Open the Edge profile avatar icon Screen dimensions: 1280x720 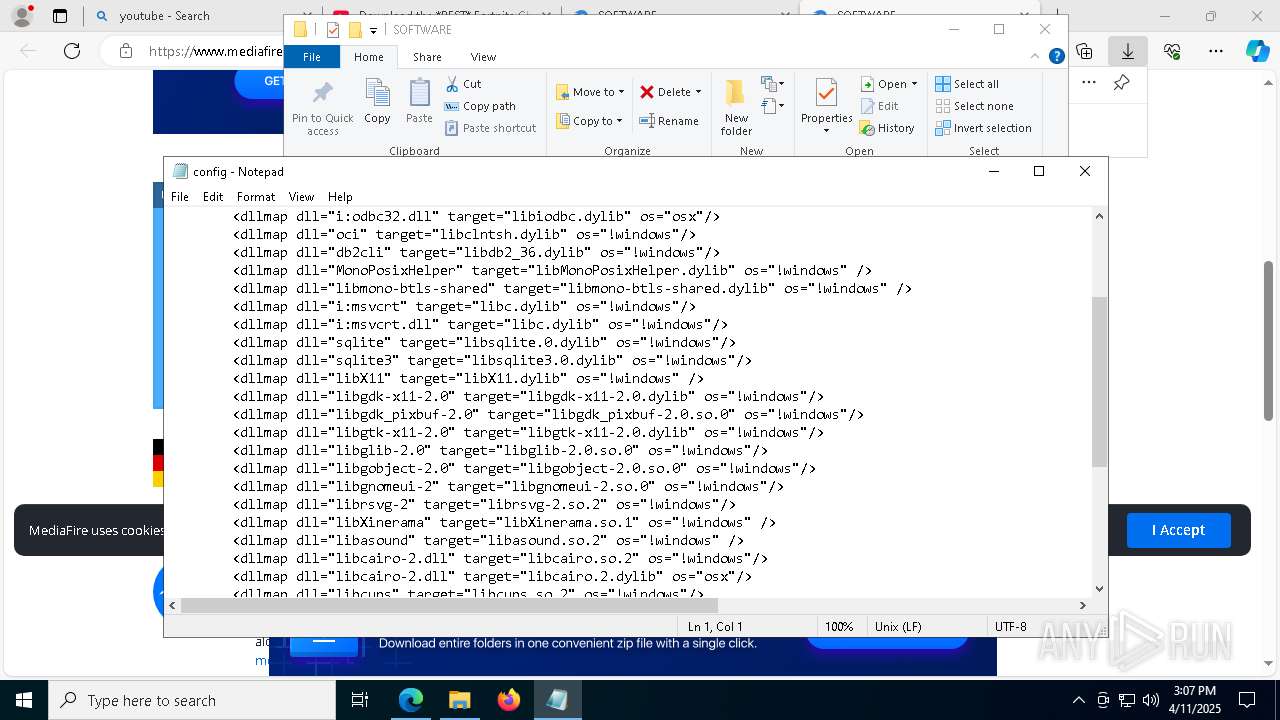pos(21,16)
